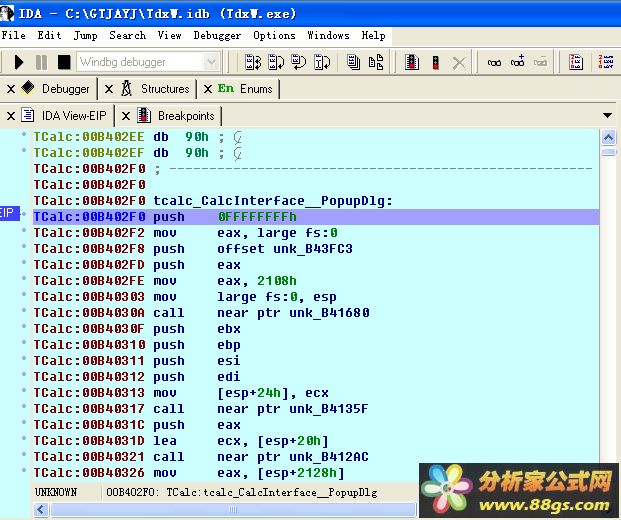Open the Windbg debugger selection dropdown

point(211,62)
